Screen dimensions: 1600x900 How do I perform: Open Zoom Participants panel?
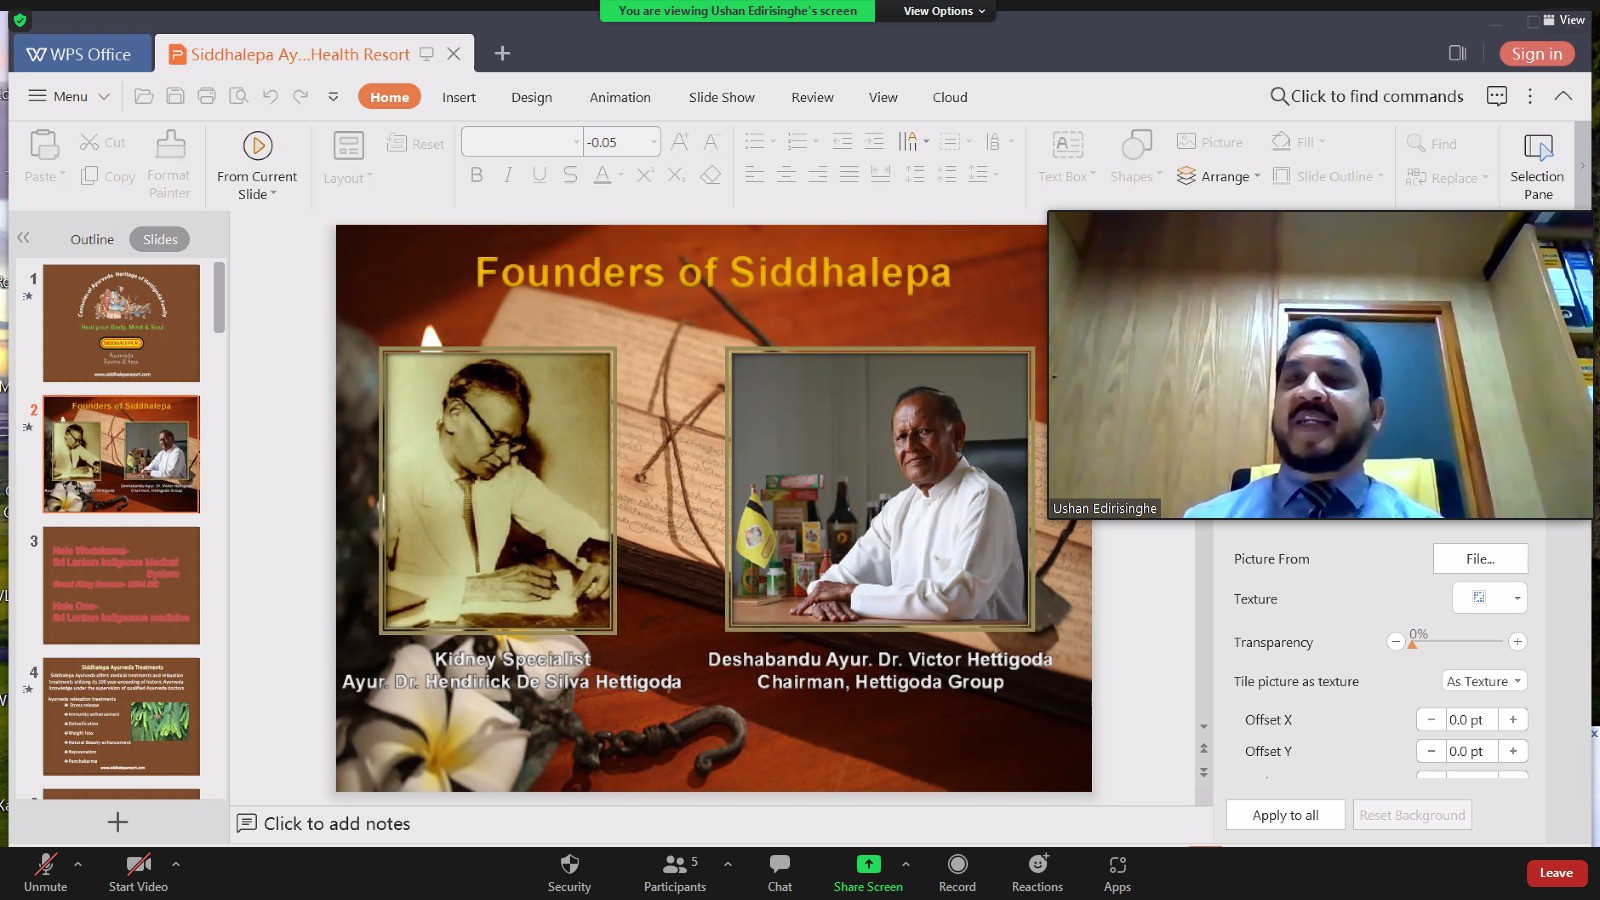tap(675, 872)
